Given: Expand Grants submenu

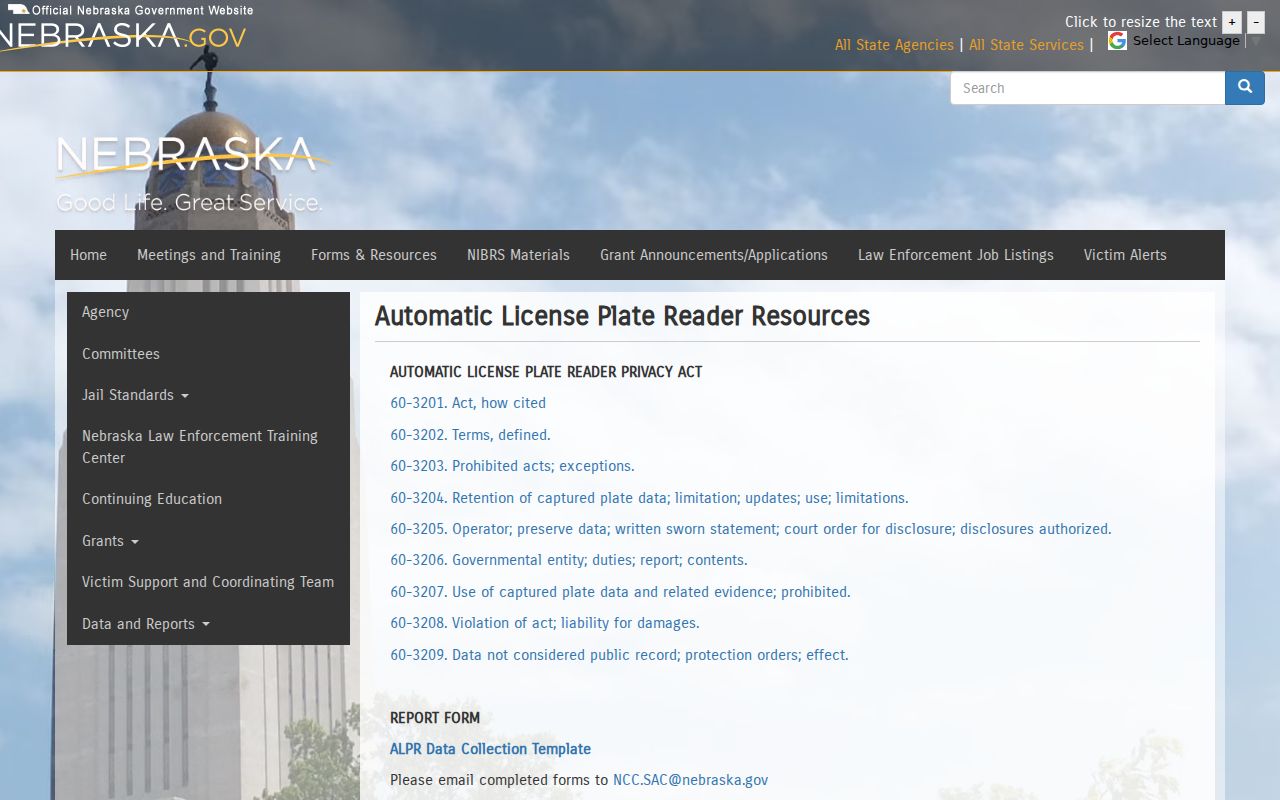Looking at the screenshot, I should click(x=110, y=541).
